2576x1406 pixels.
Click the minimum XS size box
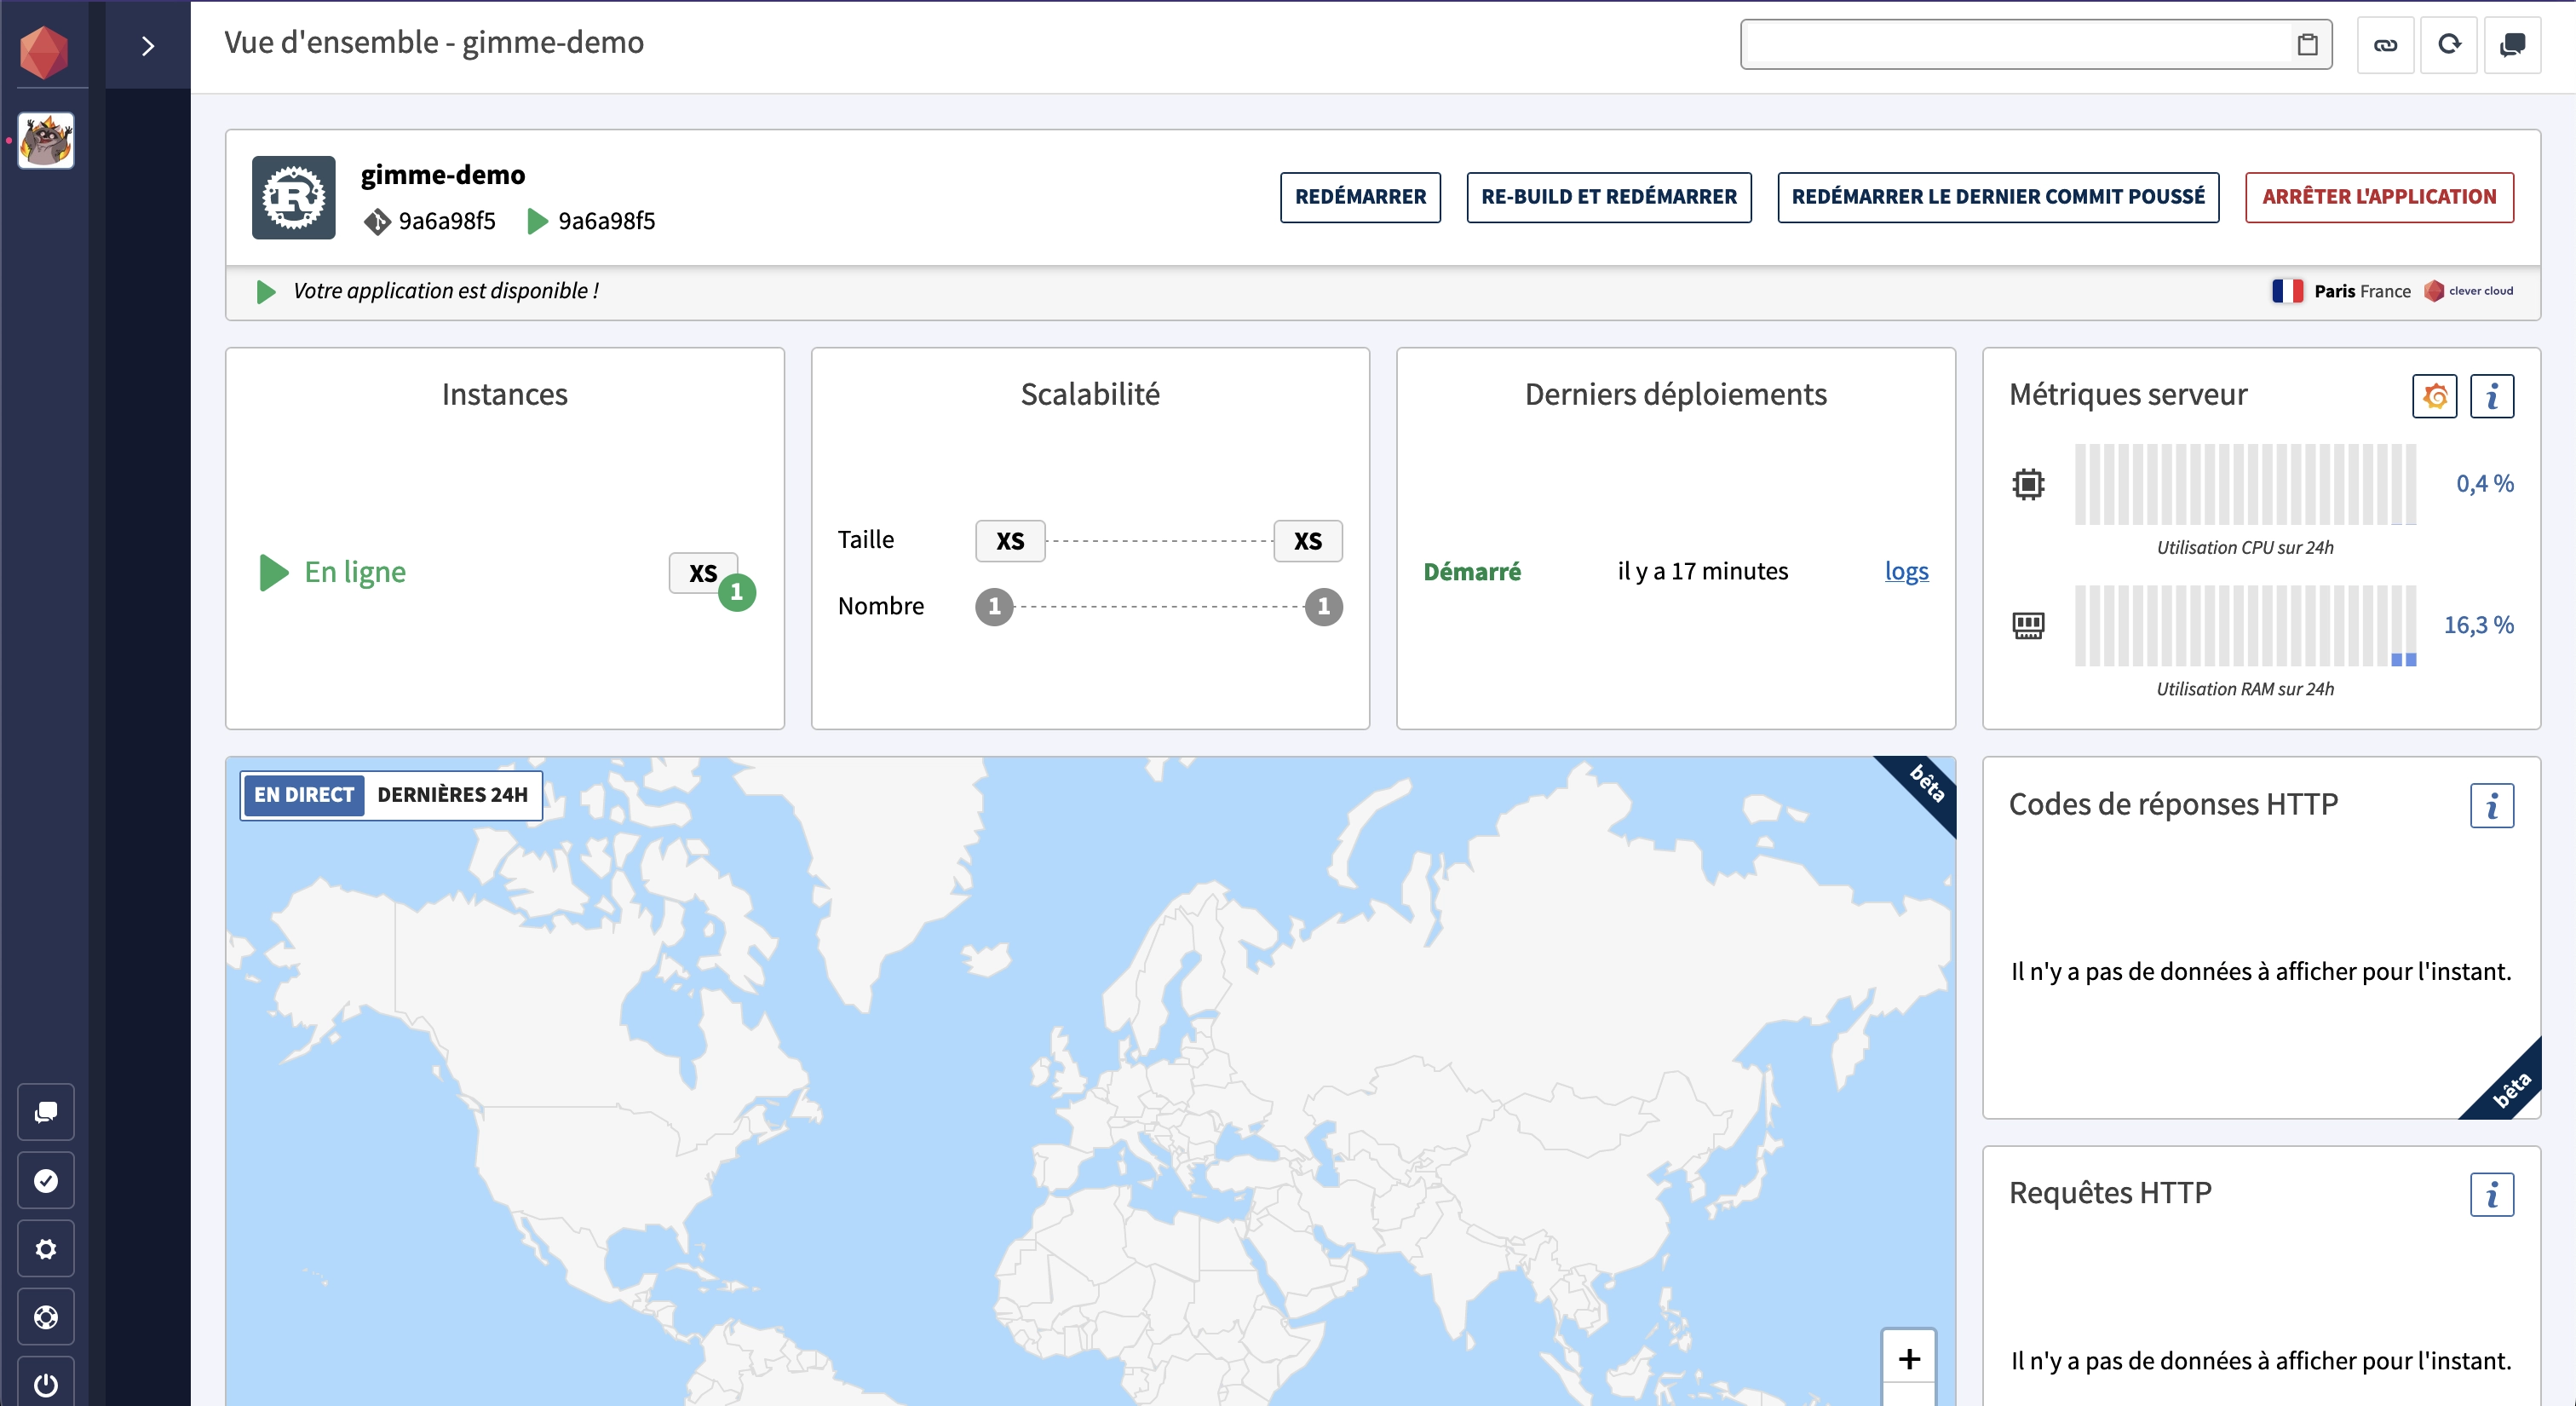point(1010,541)
